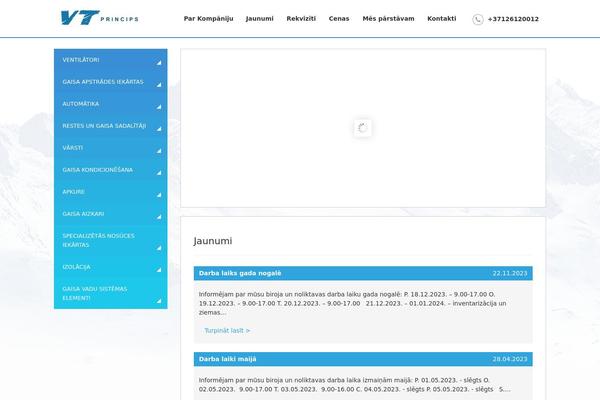Screen dimensions: 600x400
Task: Expand the Gaisa aizkari arrow
Action: pos(159,217)
